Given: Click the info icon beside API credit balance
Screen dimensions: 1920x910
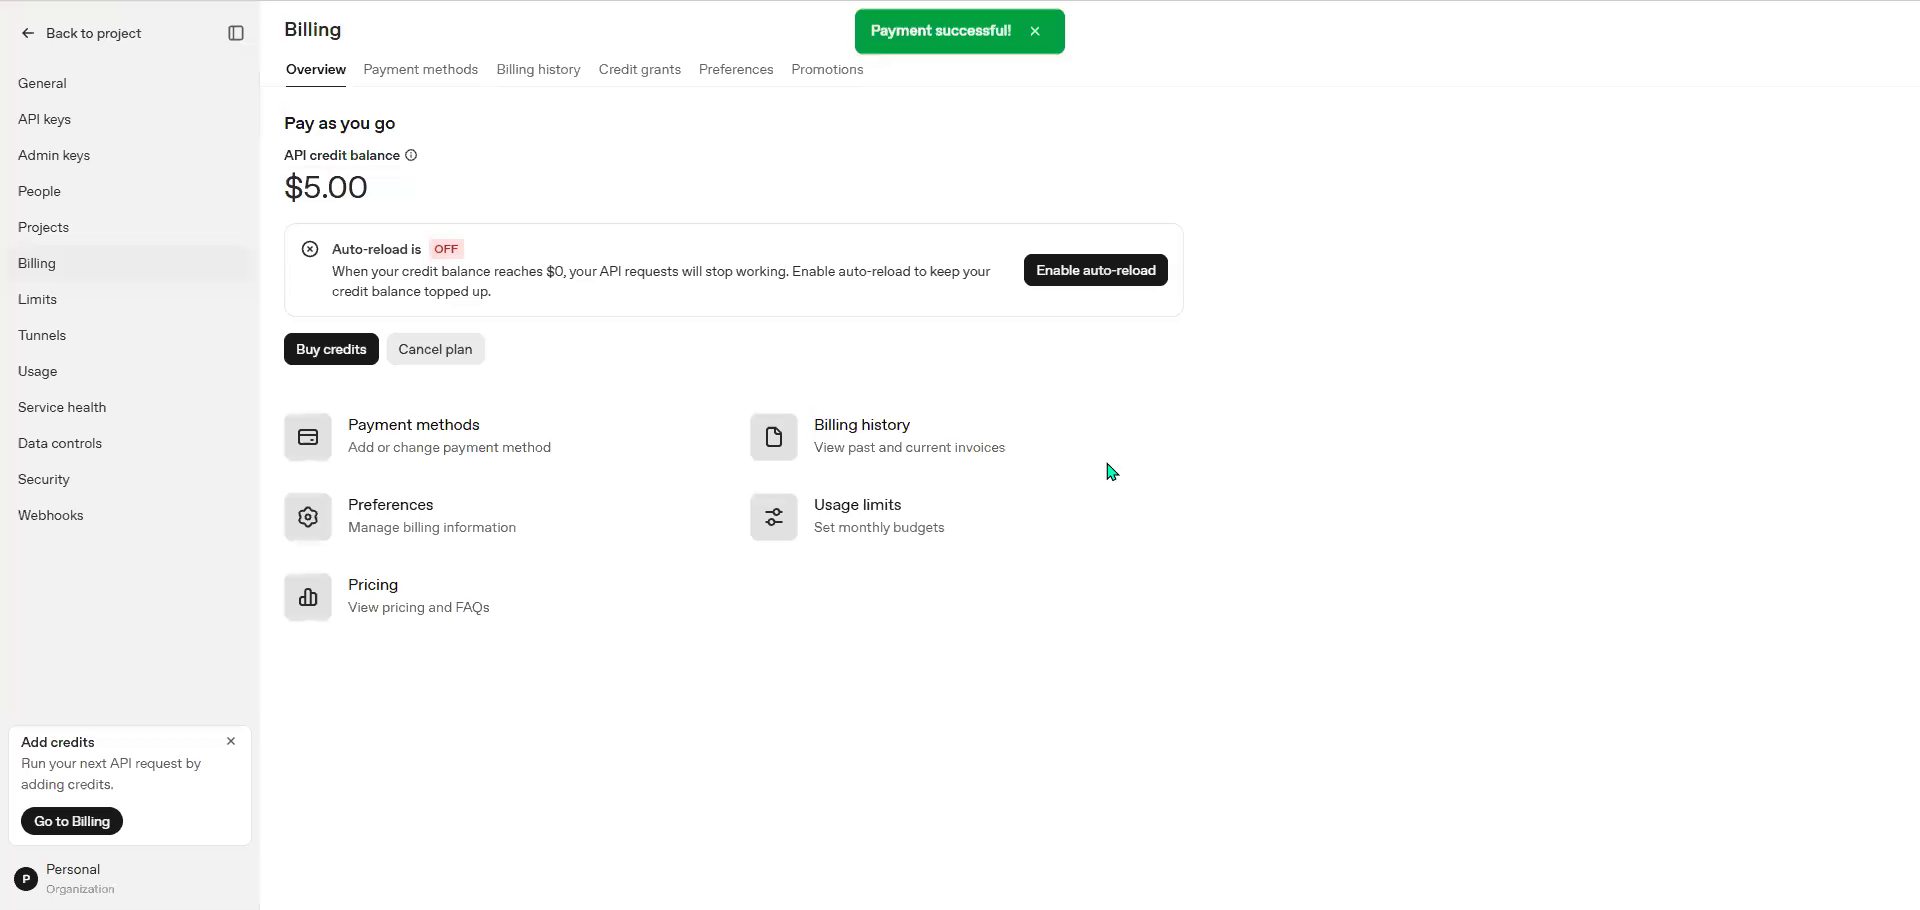Looking at the screenshot, I should [411, 155].
